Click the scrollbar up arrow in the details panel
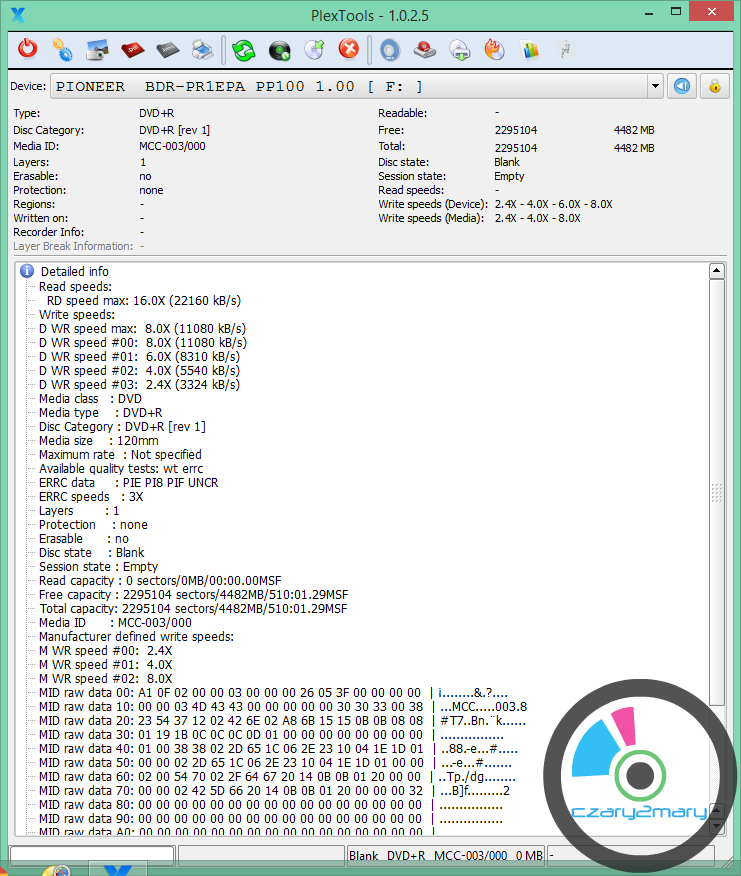Viewport: 741px width, 876px height. (716, 271)
